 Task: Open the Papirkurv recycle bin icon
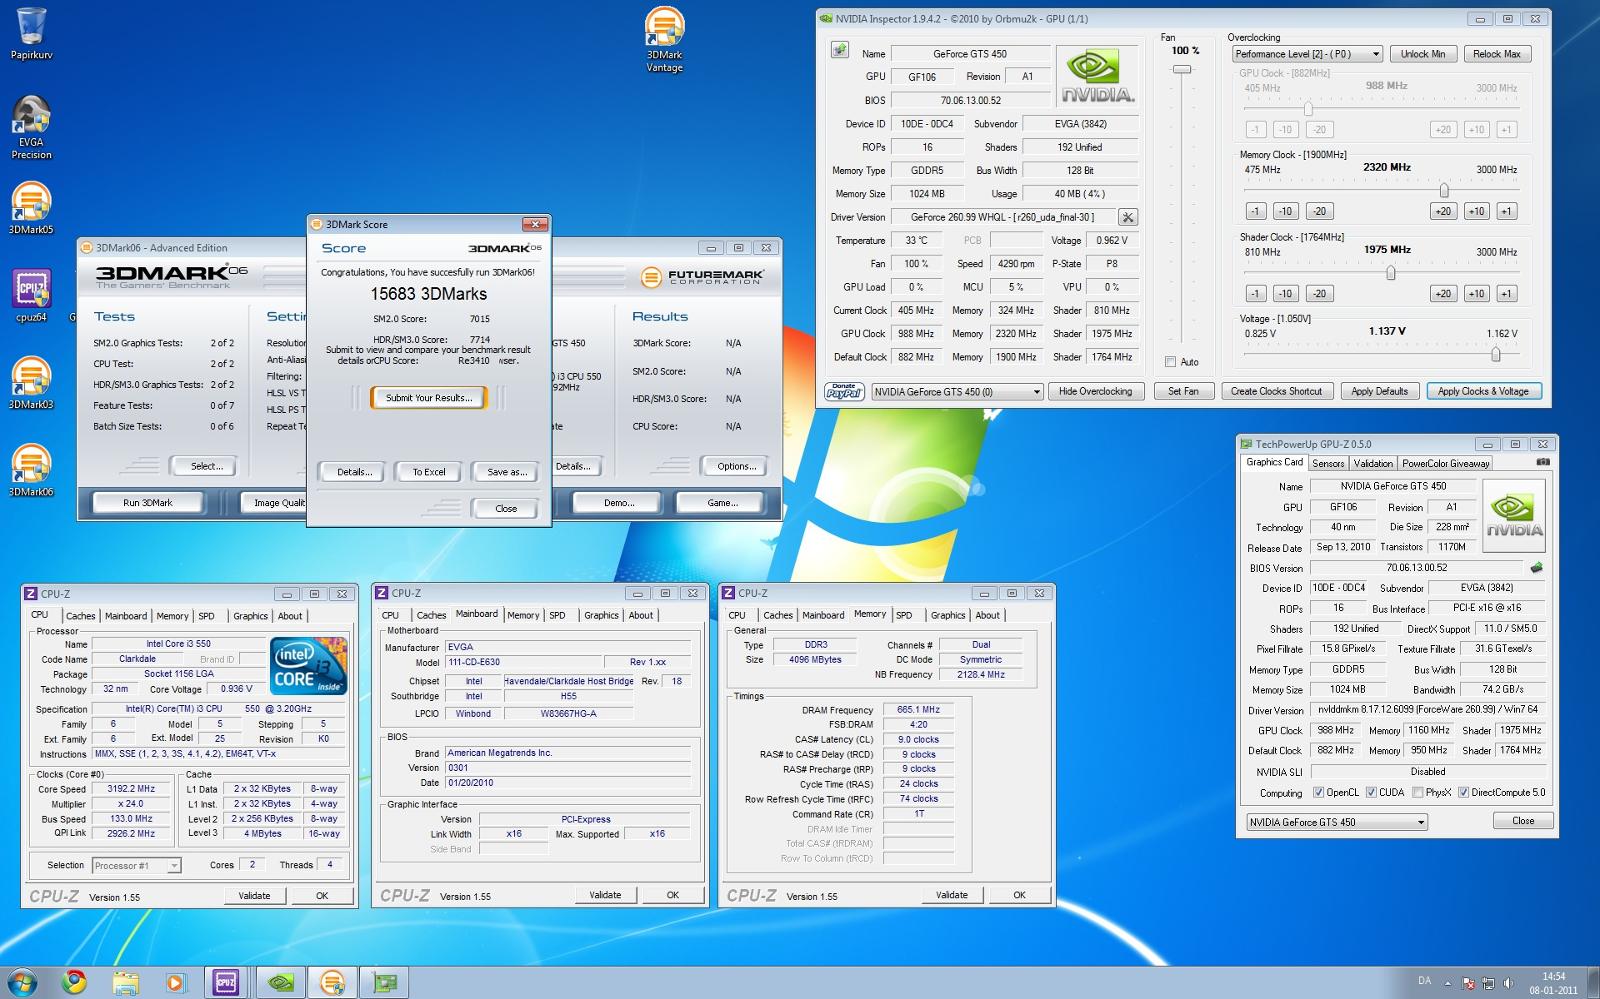point(31,33)
